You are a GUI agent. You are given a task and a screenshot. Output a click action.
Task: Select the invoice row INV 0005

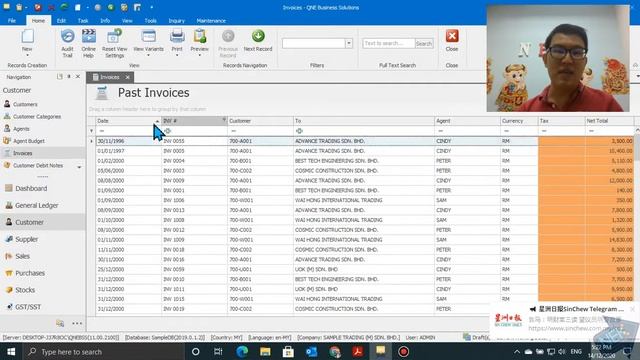[x=365, y=151]
